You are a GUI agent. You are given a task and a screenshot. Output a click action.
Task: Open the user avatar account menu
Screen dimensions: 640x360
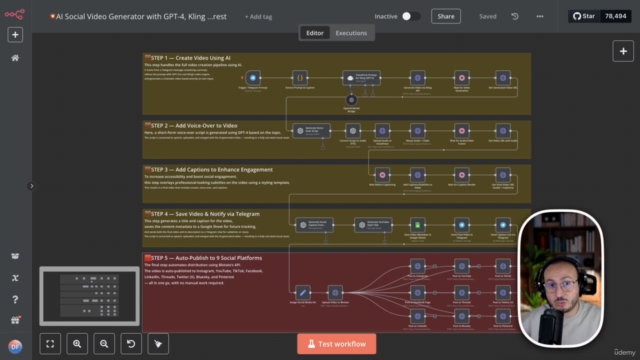[15, 347]
